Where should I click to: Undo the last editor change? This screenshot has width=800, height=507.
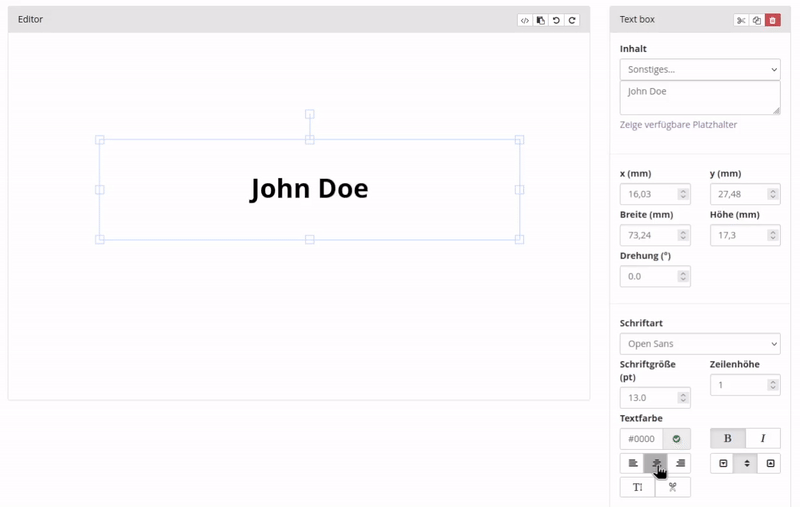pos(556,20)
